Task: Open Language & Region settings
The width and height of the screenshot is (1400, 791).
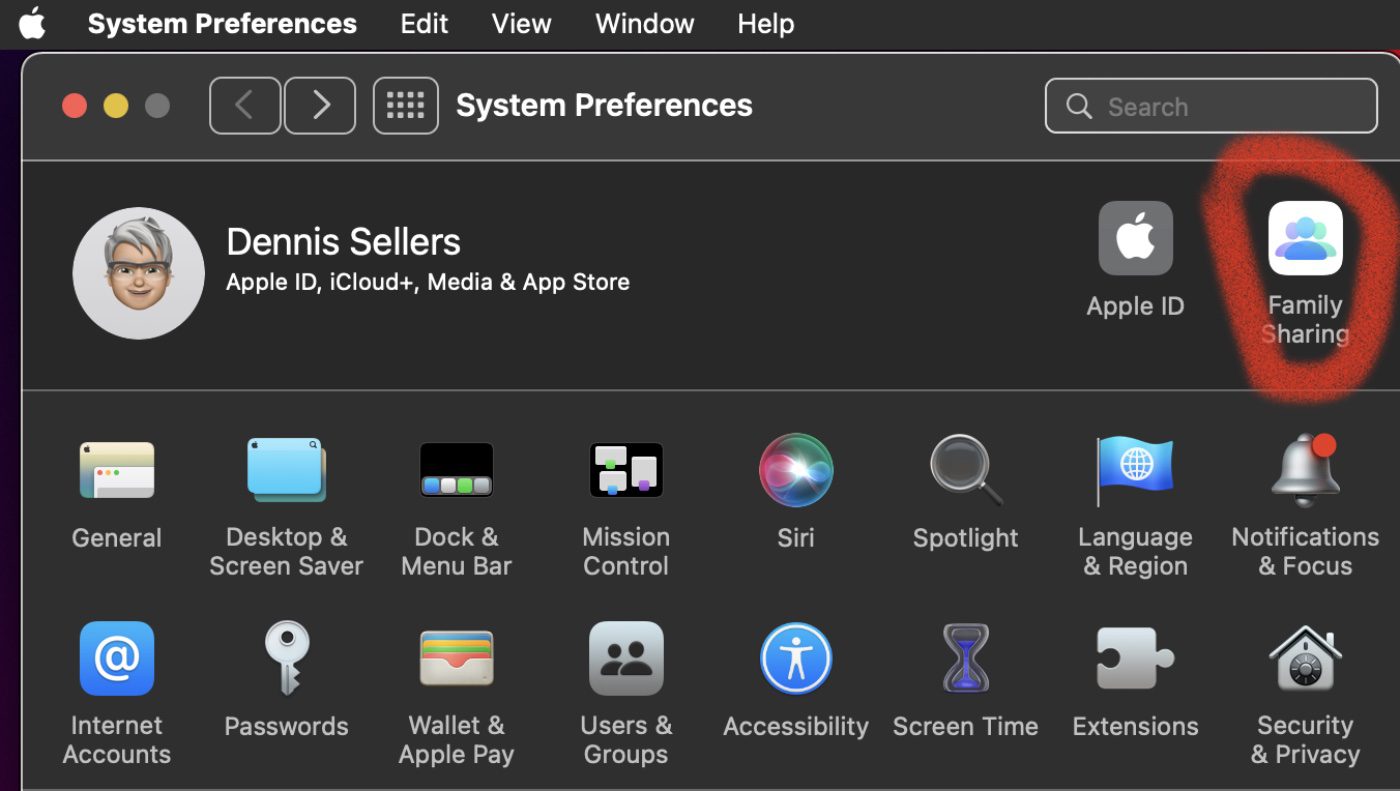Action: [1135, 471]
